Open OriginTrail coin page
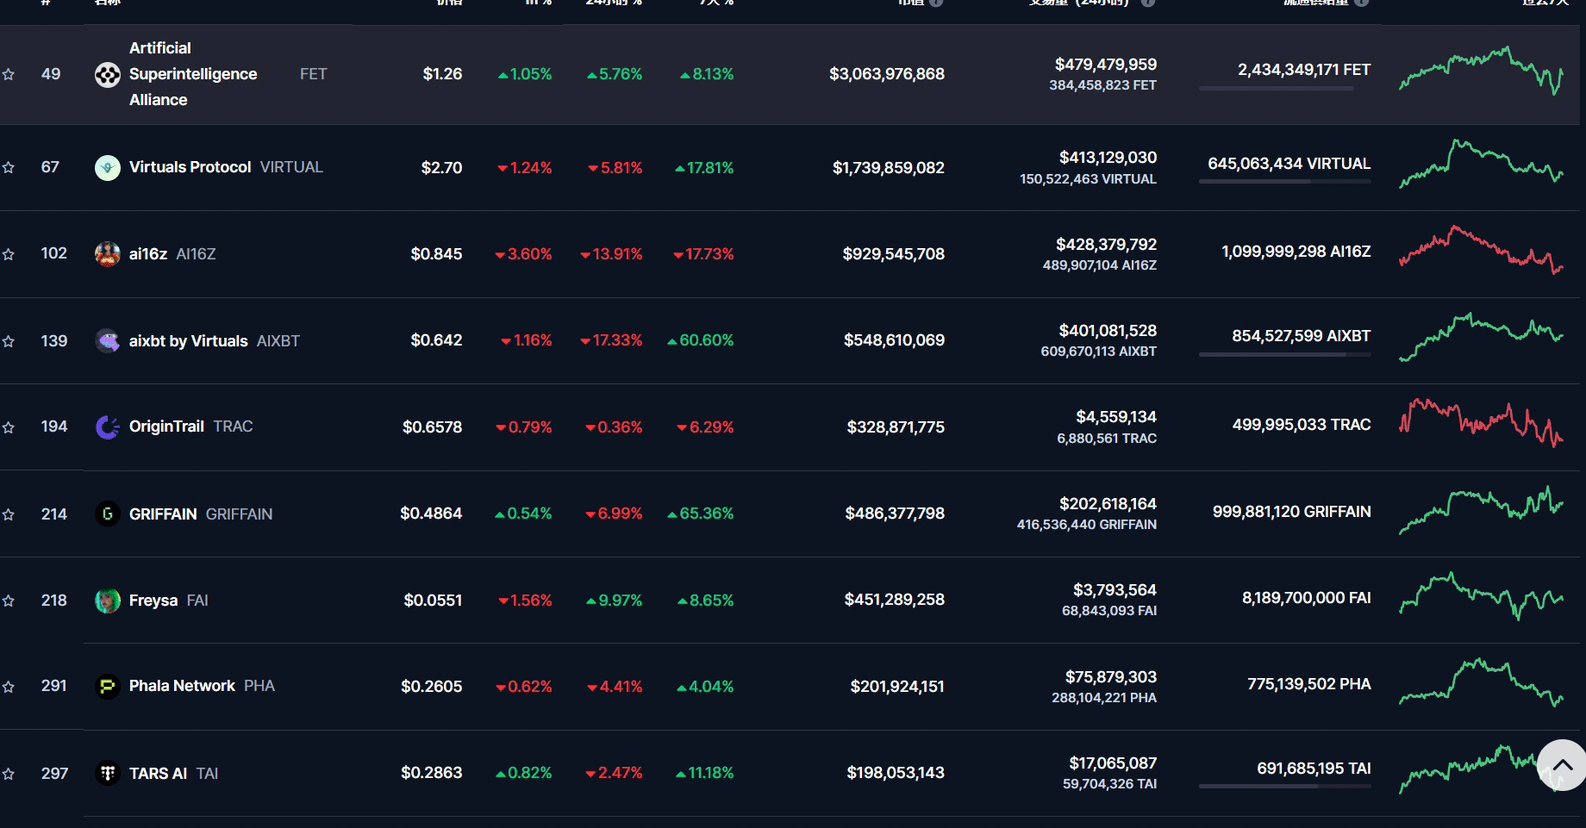This screenshot has width=1586, height=828. click(166, 426)
